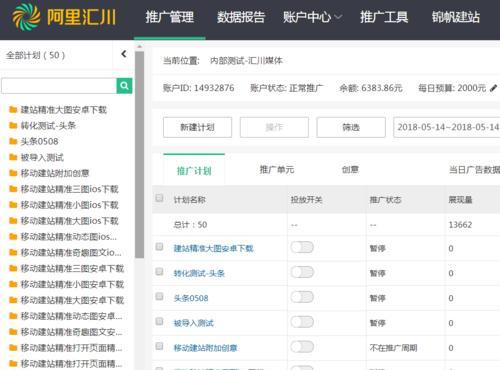Click account ID text 14932876
Image resolution: width=500 pixels, height=370 pixels.
[214, 88]
